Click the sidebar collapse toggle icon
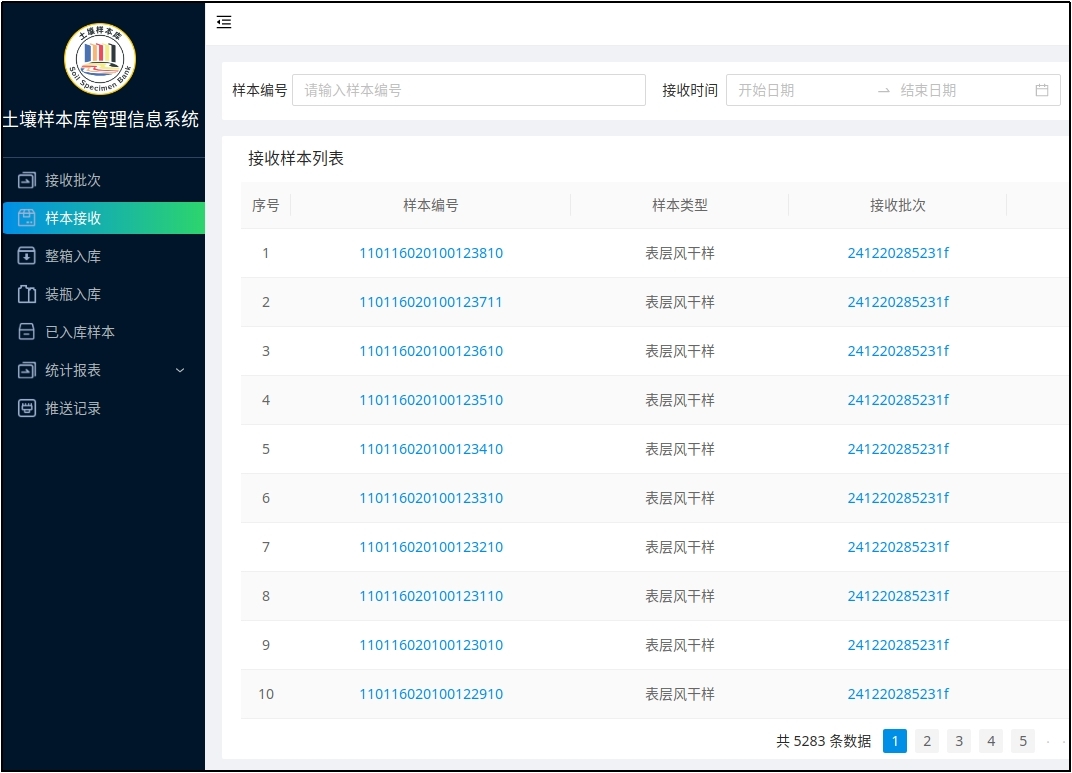 click(224, 22)
